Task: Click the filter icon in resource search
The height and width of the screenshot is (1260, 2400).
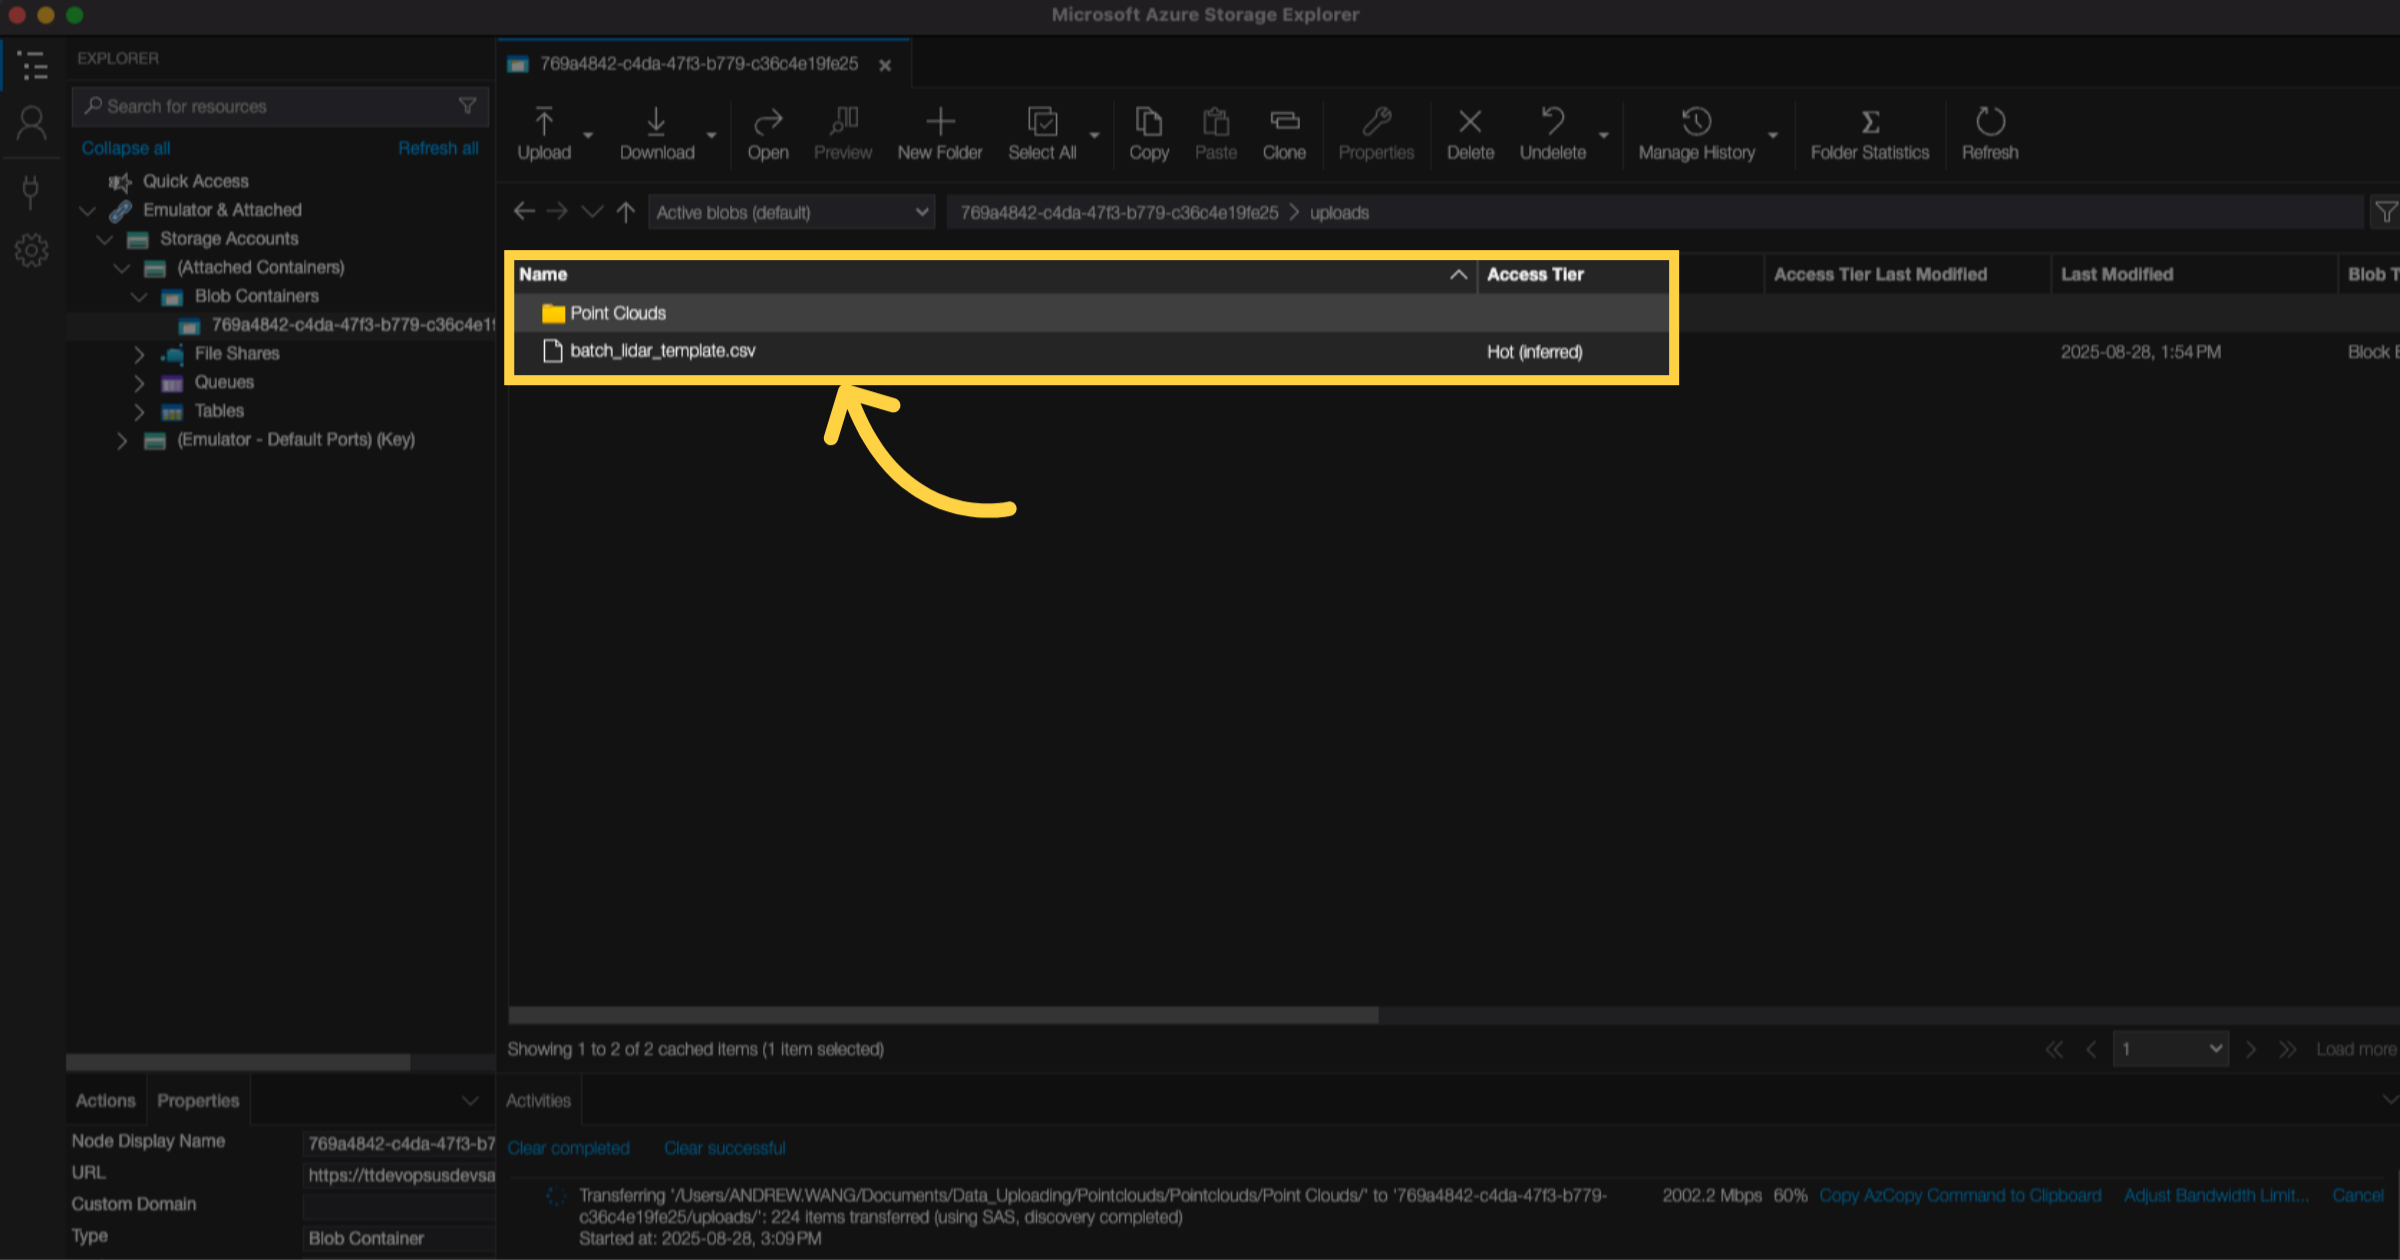Action: click(x=467, y=106)
